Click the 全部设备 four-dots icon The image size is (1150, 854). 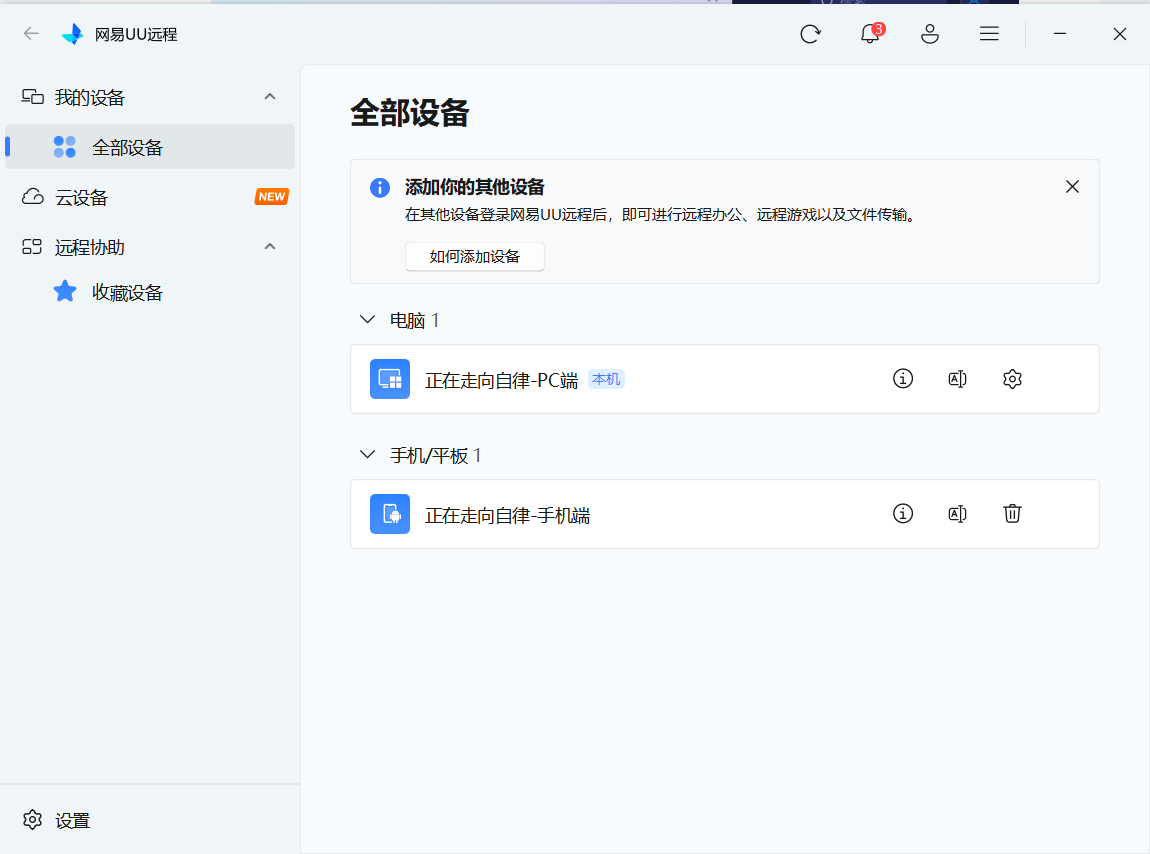click(65, 147)
